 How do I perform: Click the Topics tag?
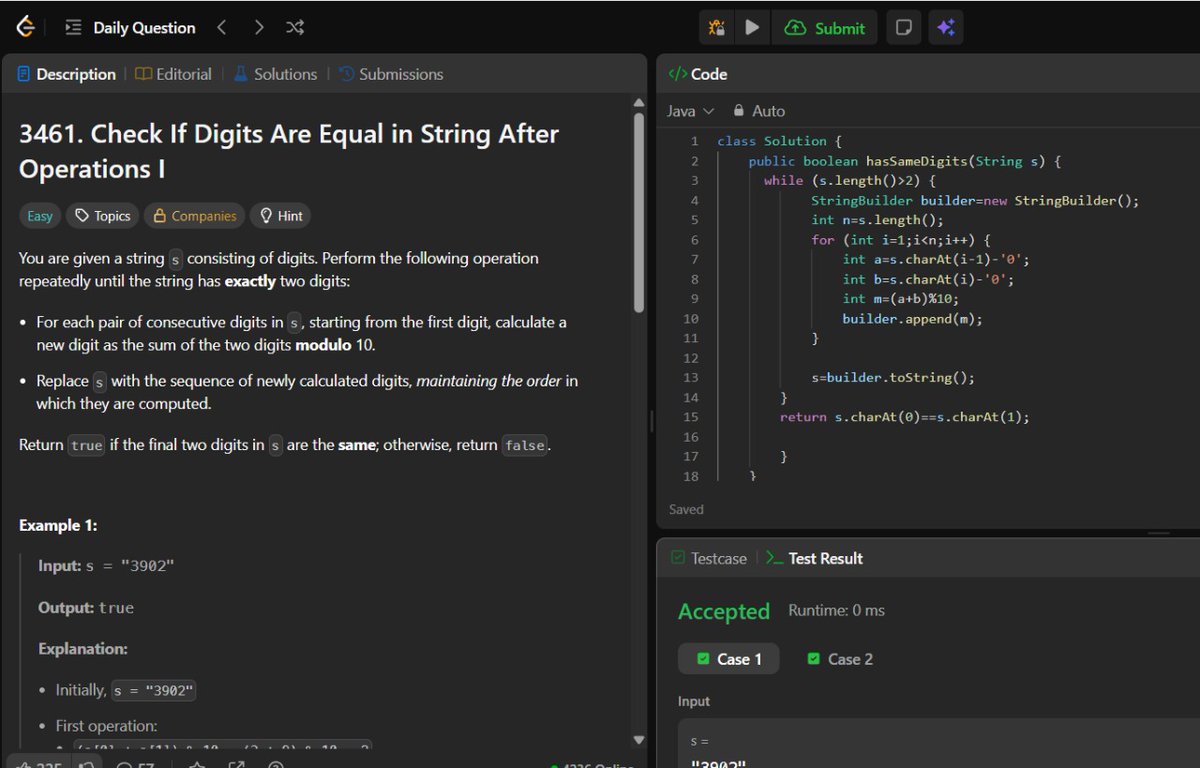(x=102, y=215)
